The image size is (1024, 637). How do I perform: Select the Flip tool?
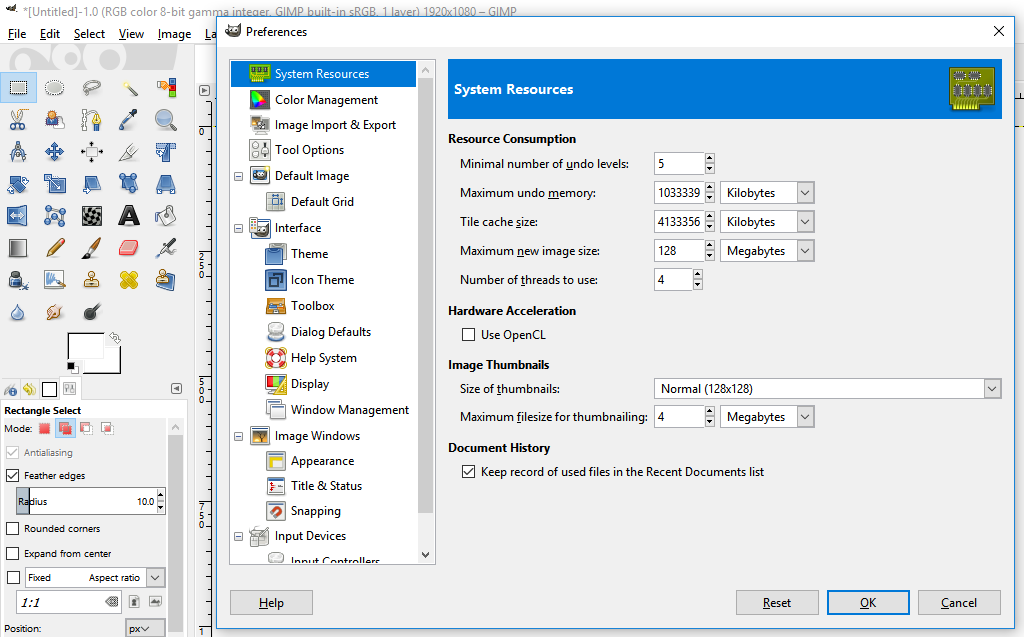point(18,216)
